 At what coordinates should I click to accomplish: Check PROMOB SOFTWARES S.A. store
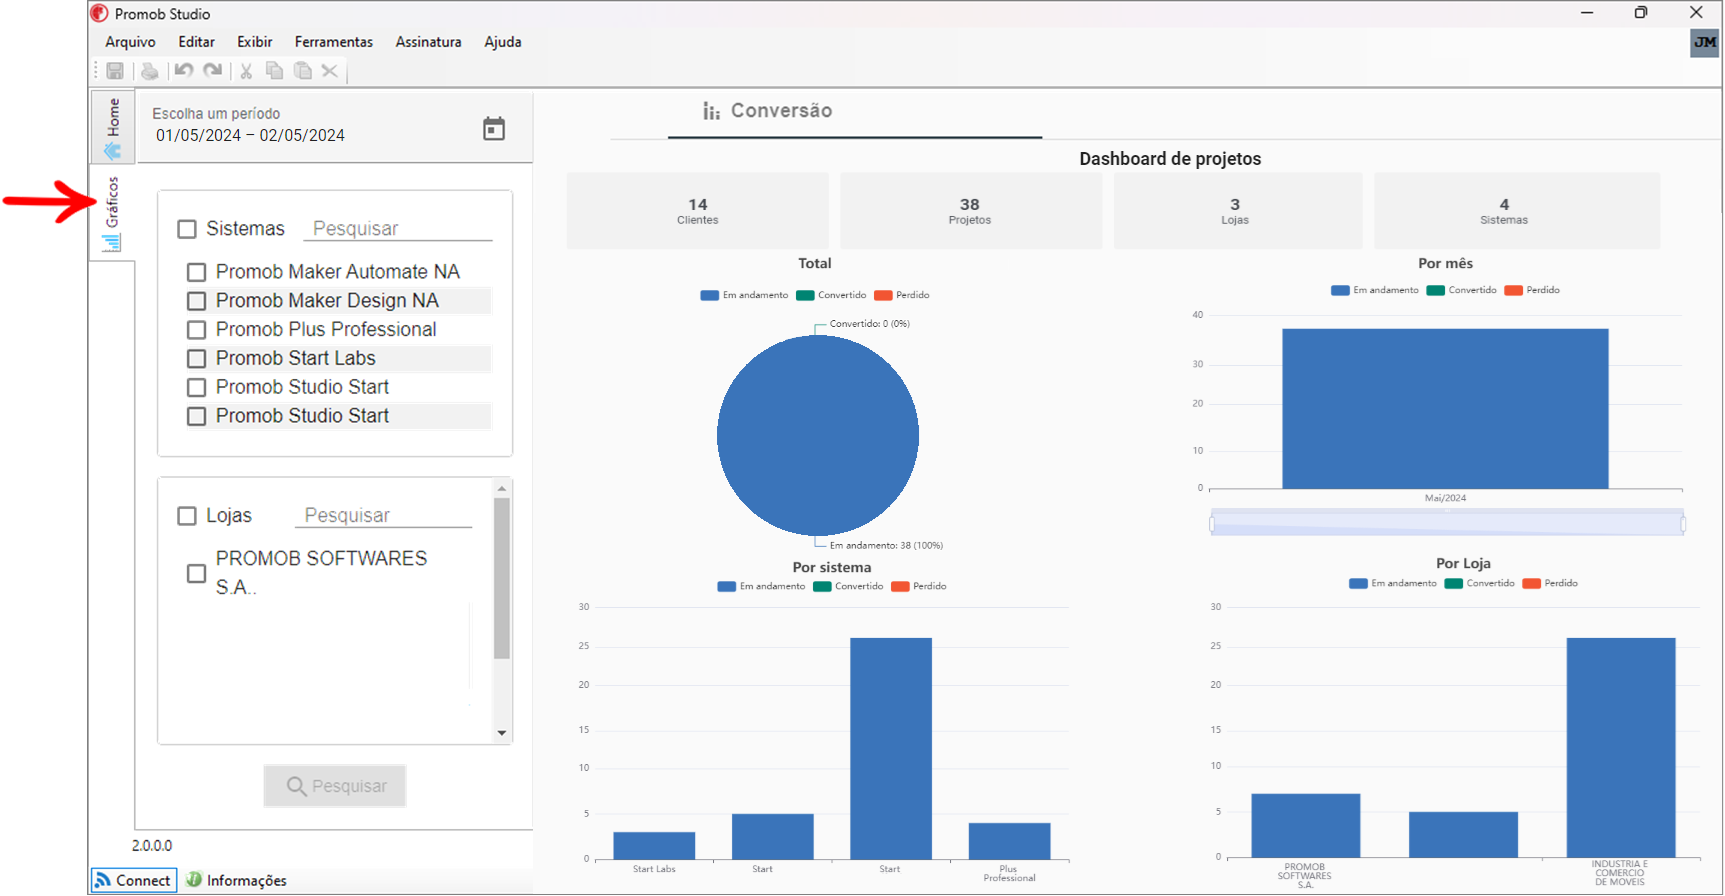point(197,574)
